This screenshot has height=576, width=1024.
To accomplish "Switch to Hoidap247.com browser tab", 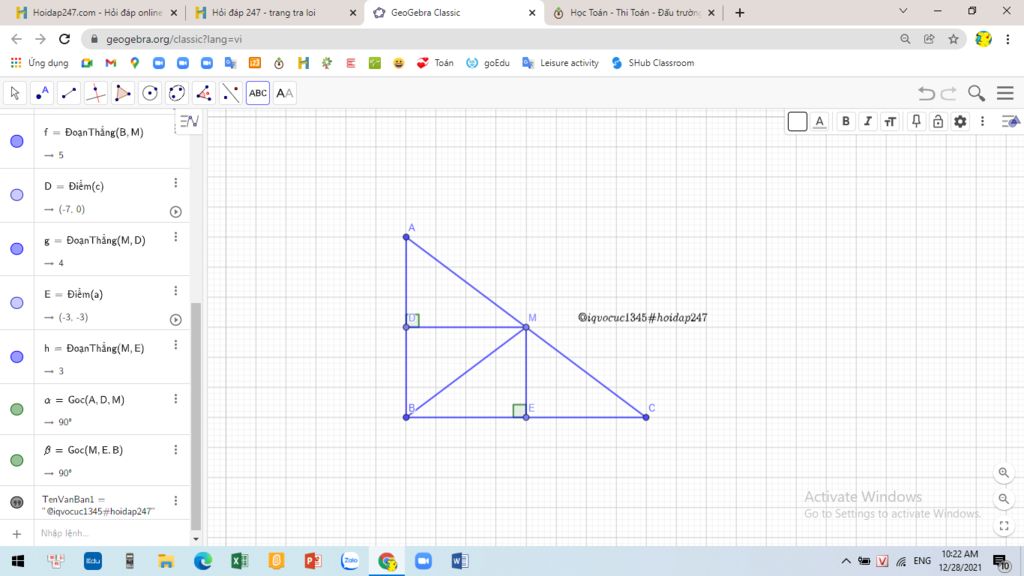I will pyautogui.click(x=97, y=12).
